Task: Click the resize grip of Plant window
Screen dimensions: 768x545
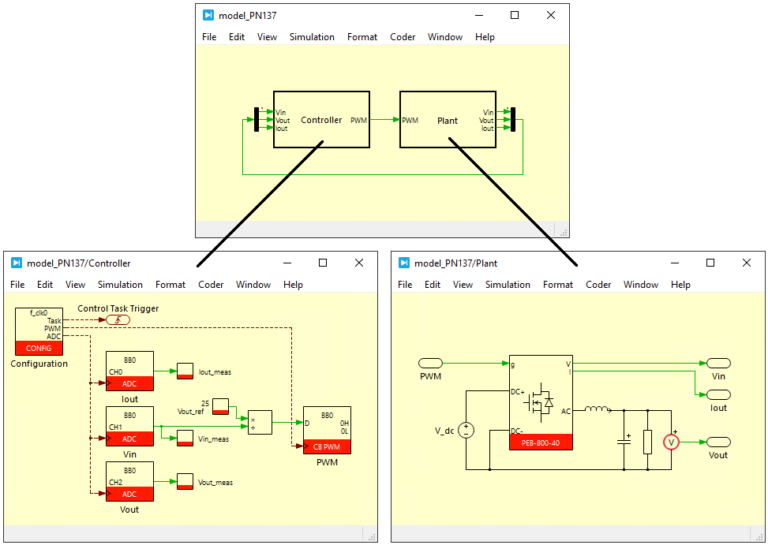Action: coord(759,535)
